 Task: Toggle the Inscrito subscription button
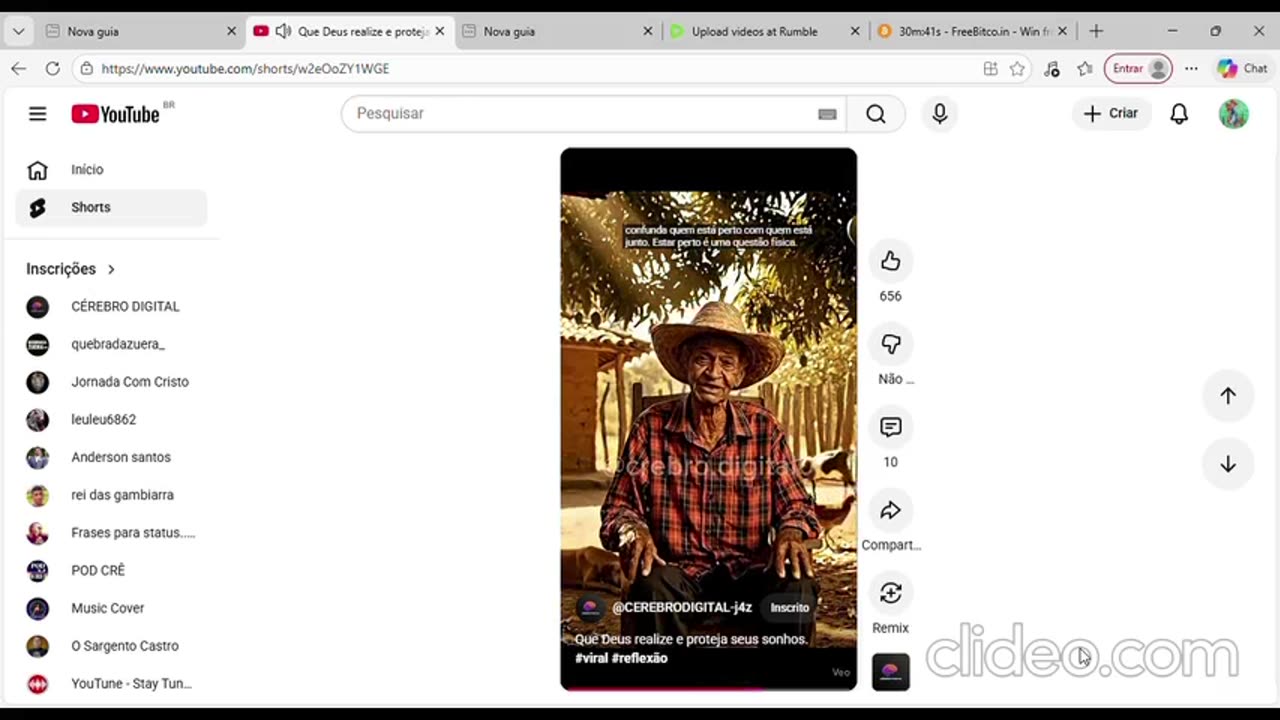tap(789, 608)
